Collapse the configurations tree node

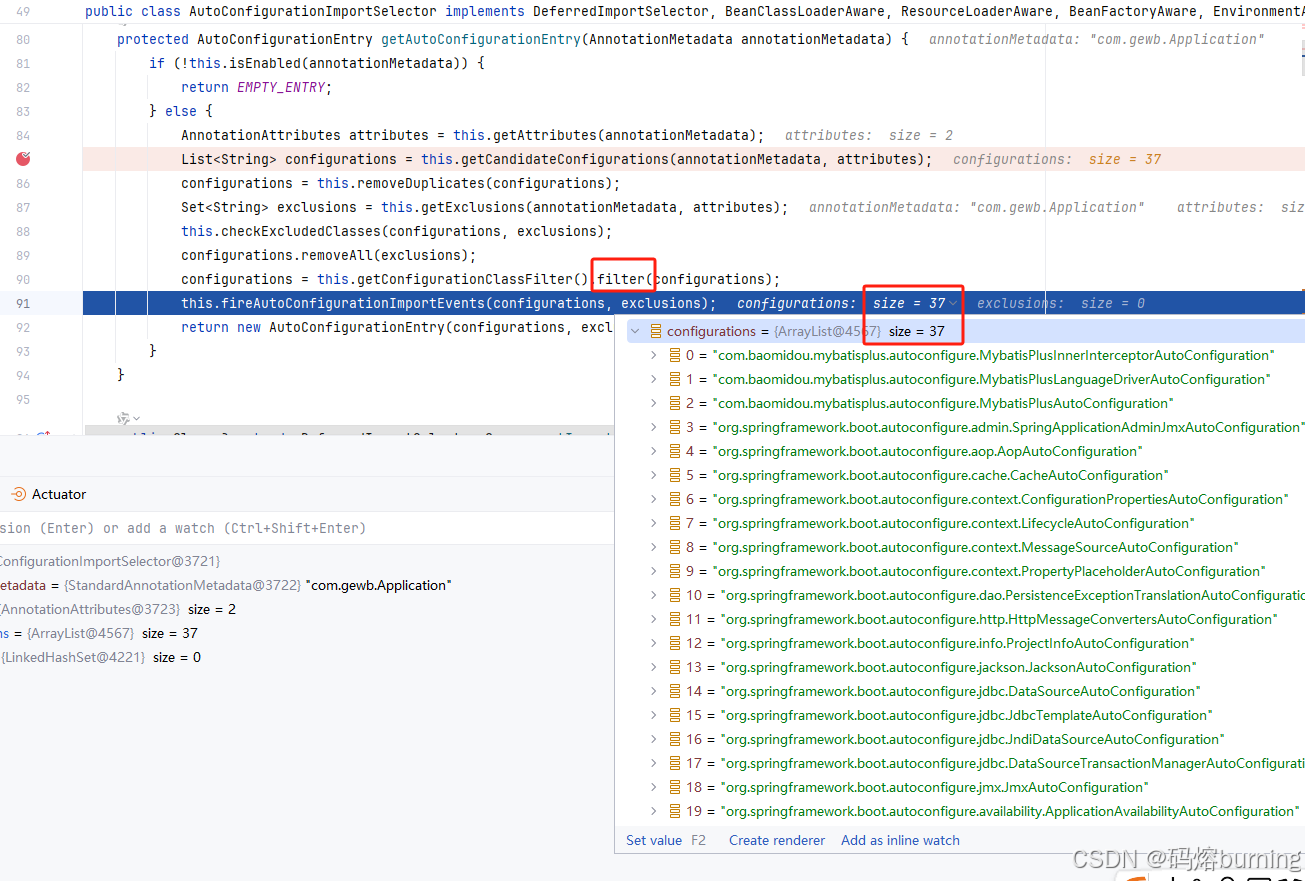[635, 331]
